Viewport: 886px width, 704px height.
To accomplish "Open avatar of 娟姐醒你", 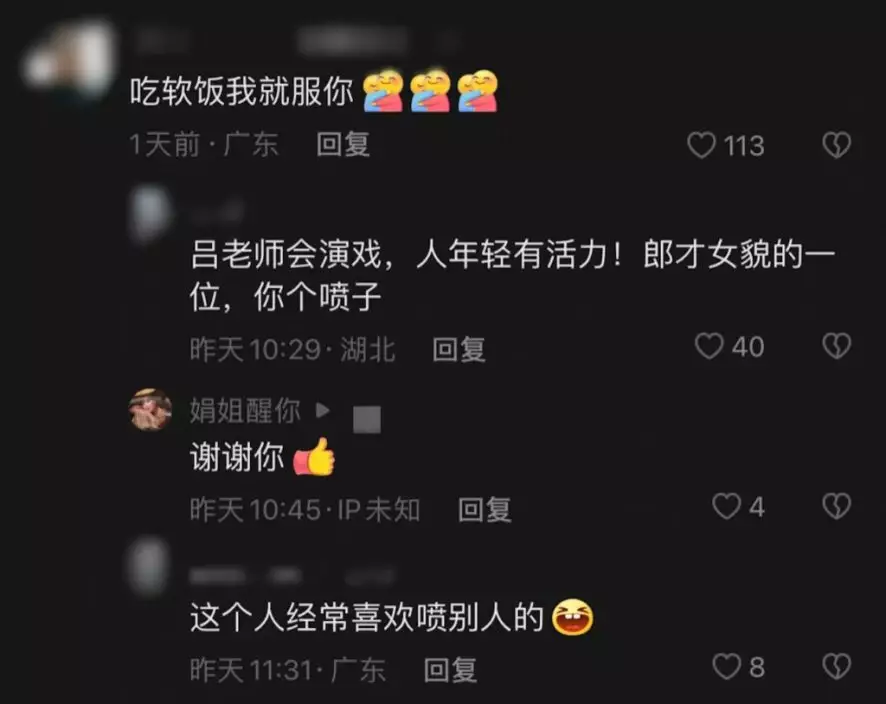I will point(150,410).
